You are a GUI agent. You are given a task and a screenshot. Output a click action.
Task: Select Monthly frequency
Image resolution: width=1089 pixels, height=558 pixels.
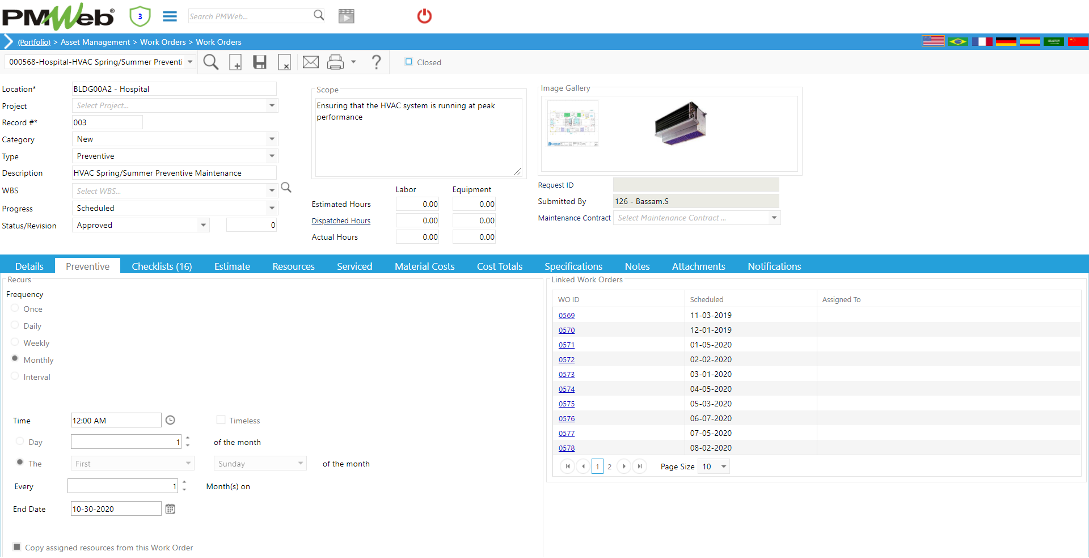(x=15, y=359)
